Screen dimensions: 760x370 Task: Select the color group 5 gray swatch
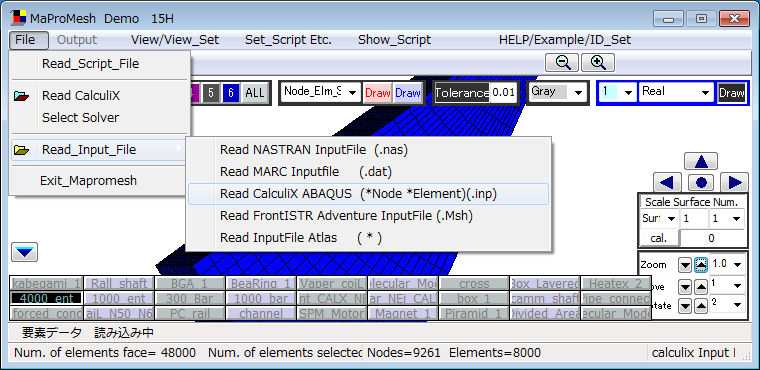(x=211, y=93)
